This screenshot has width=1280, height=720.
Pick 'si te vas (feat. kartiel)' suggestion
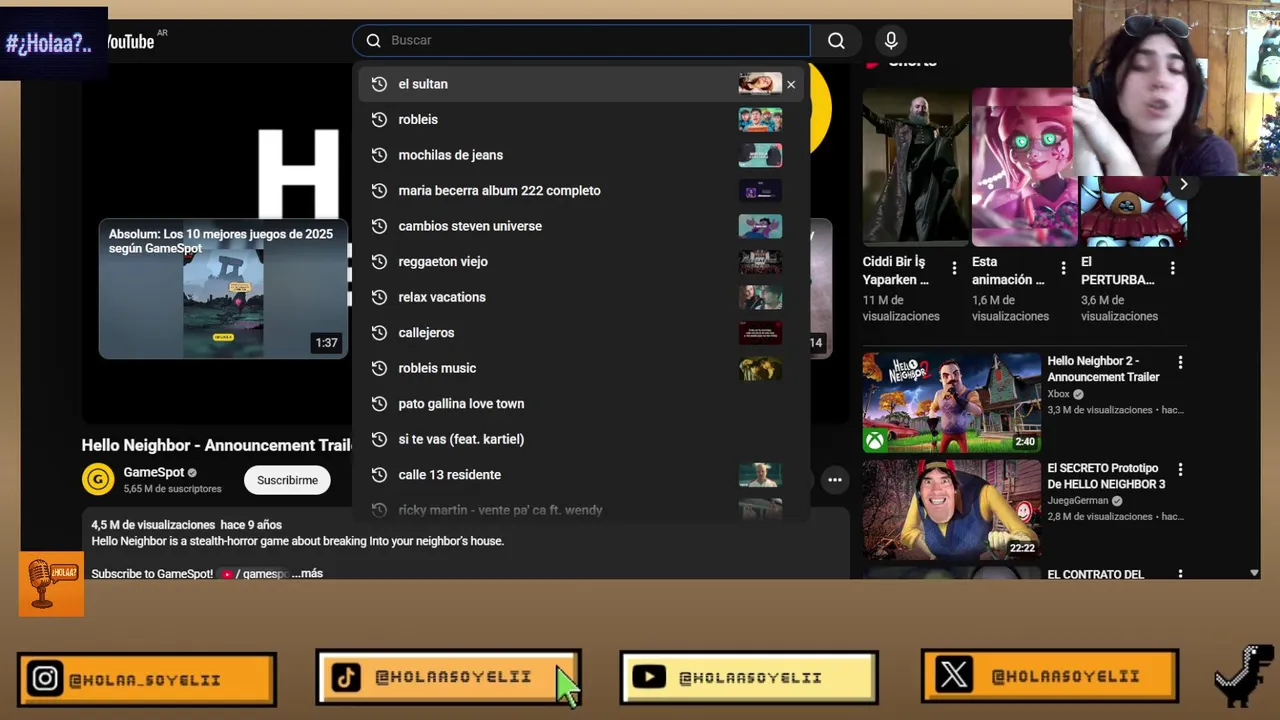coord(582,439)
